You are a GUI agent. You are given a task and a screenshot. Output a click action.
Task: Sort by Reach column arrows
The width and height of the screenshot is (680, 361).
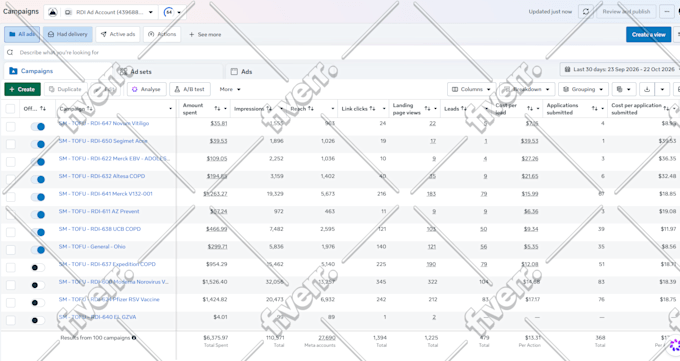click(x=311, y=108)
